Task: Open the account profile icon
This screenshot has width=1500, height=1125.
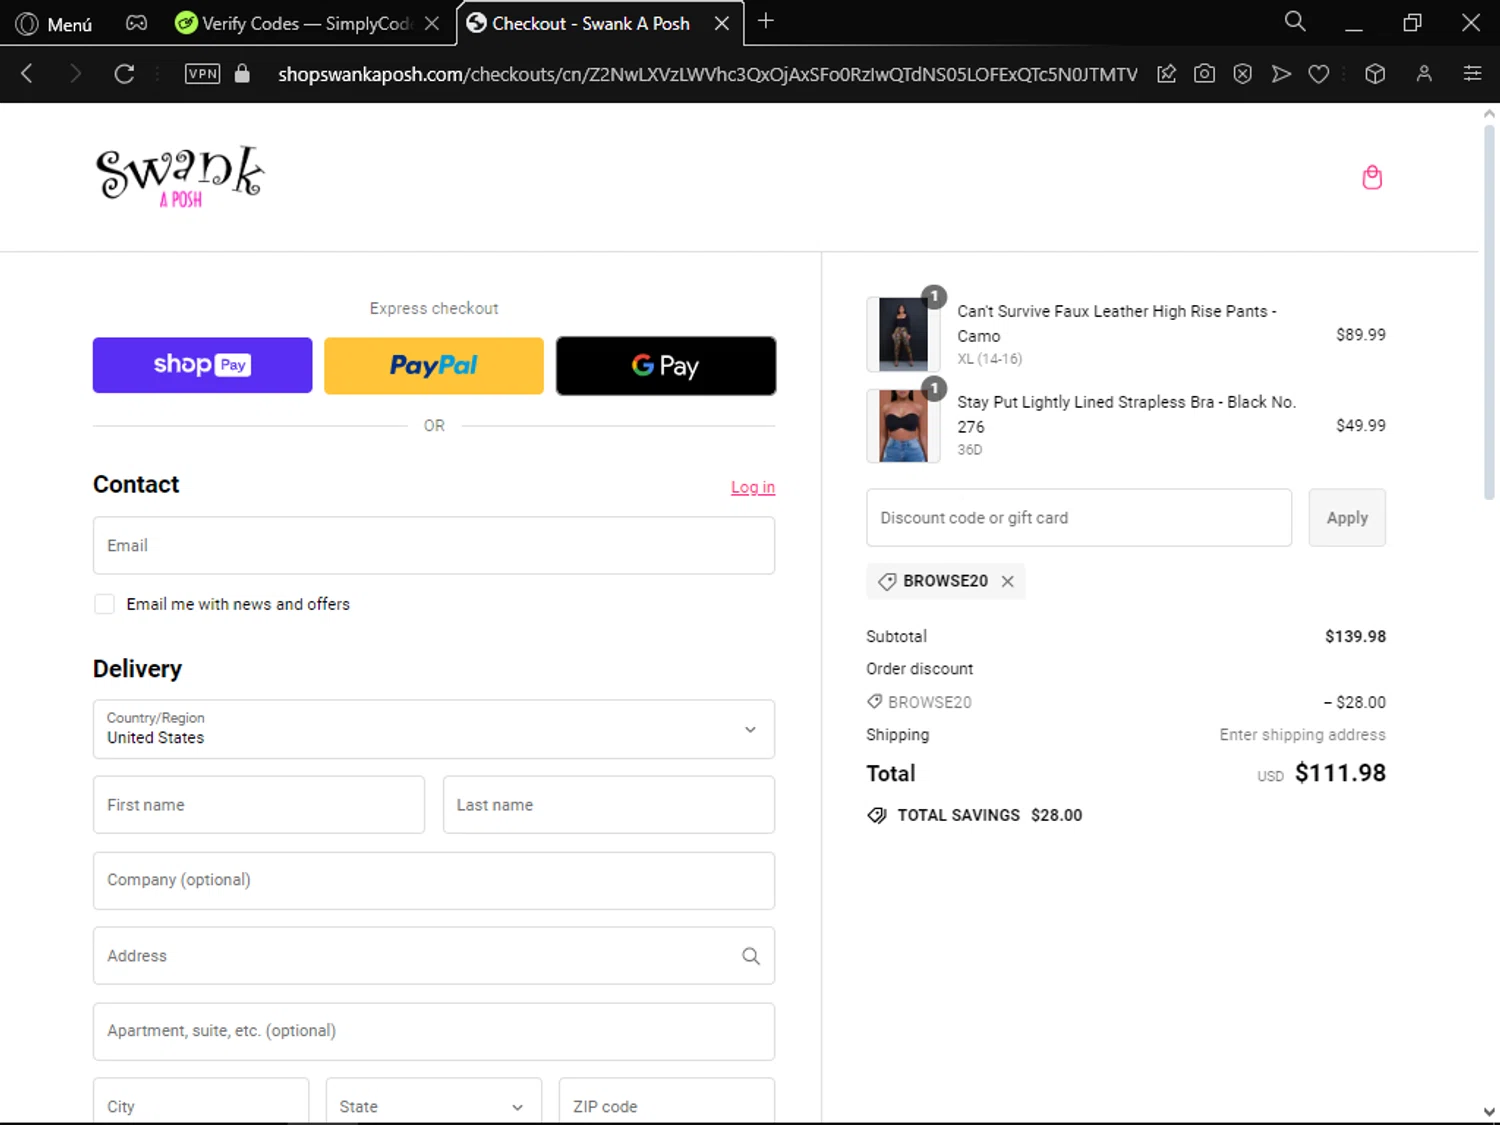Action: click(1424, 73)
